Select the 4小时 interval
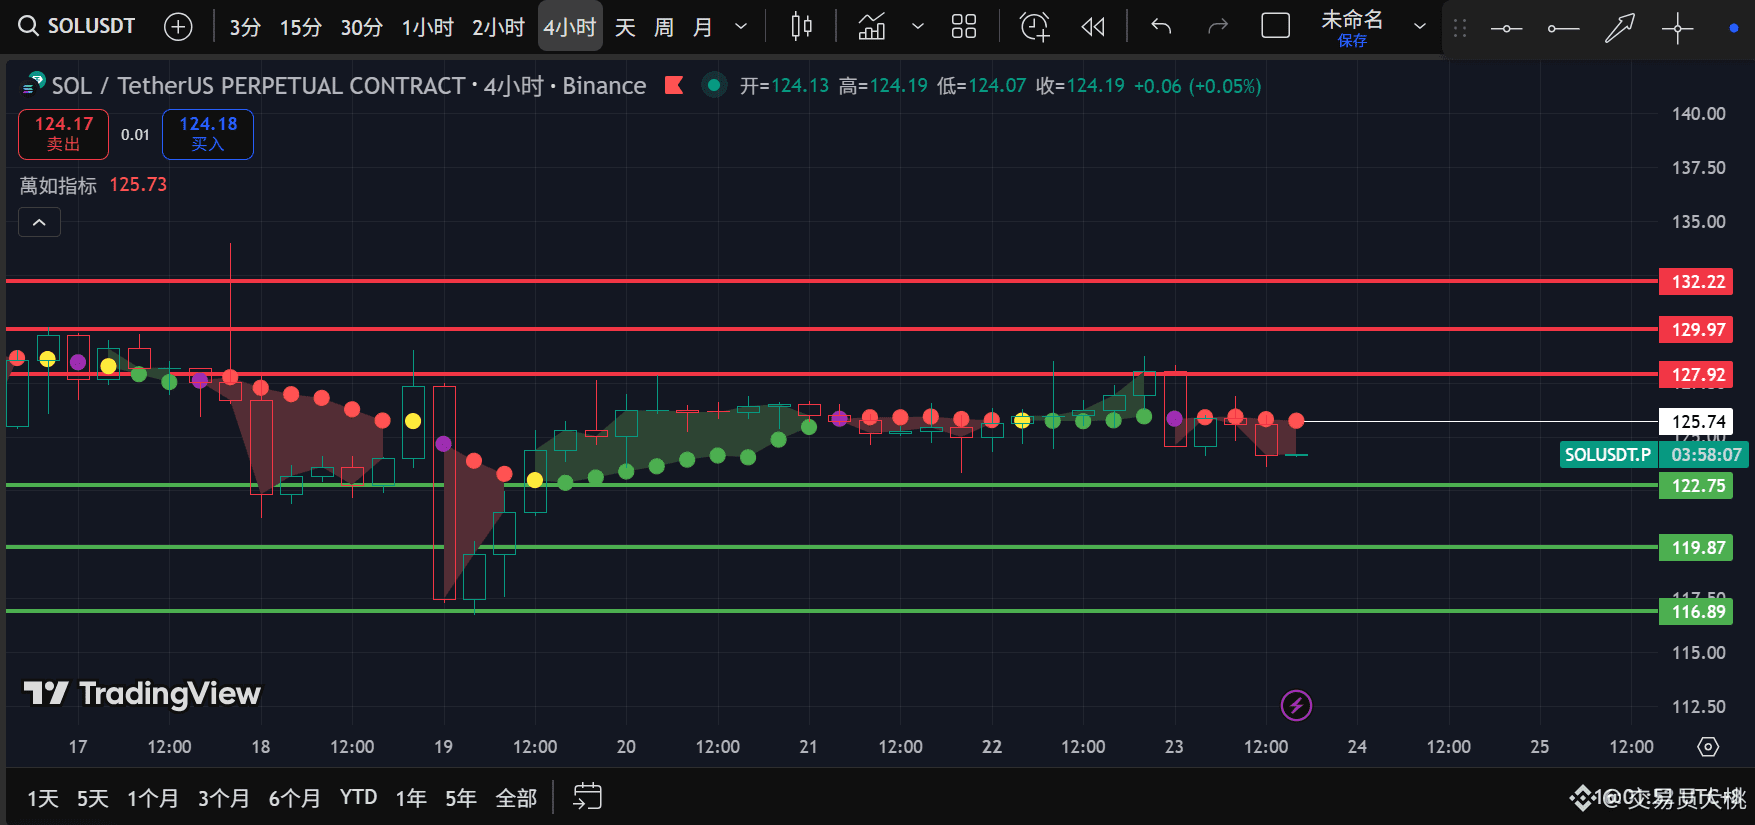The height and width of the screenshot is (825, 1755). coord(570,27)
